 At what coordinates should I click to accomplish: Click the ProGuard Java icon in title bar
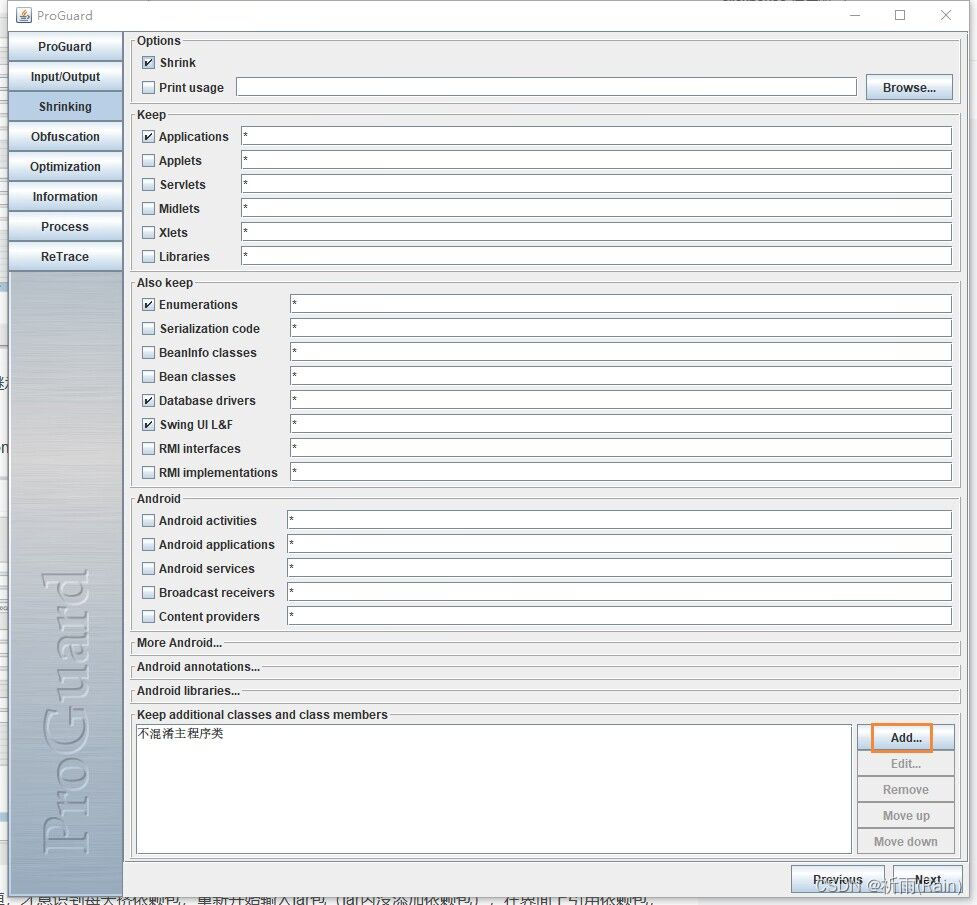tap(24, 15)
